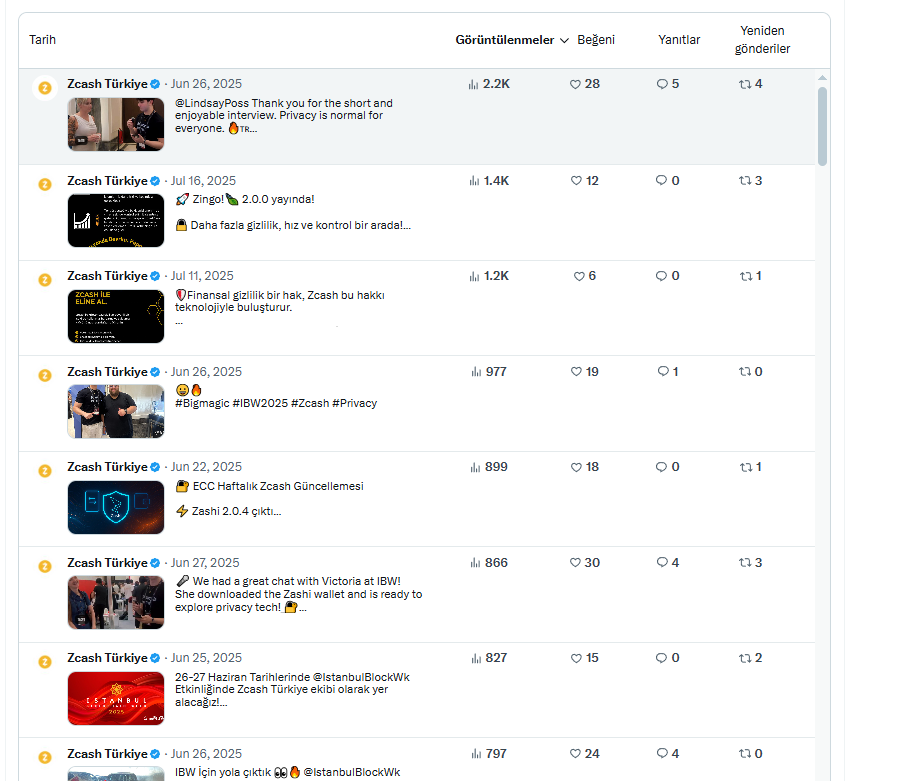Click heart icon with 30 likes

click(x=575, y=563)
